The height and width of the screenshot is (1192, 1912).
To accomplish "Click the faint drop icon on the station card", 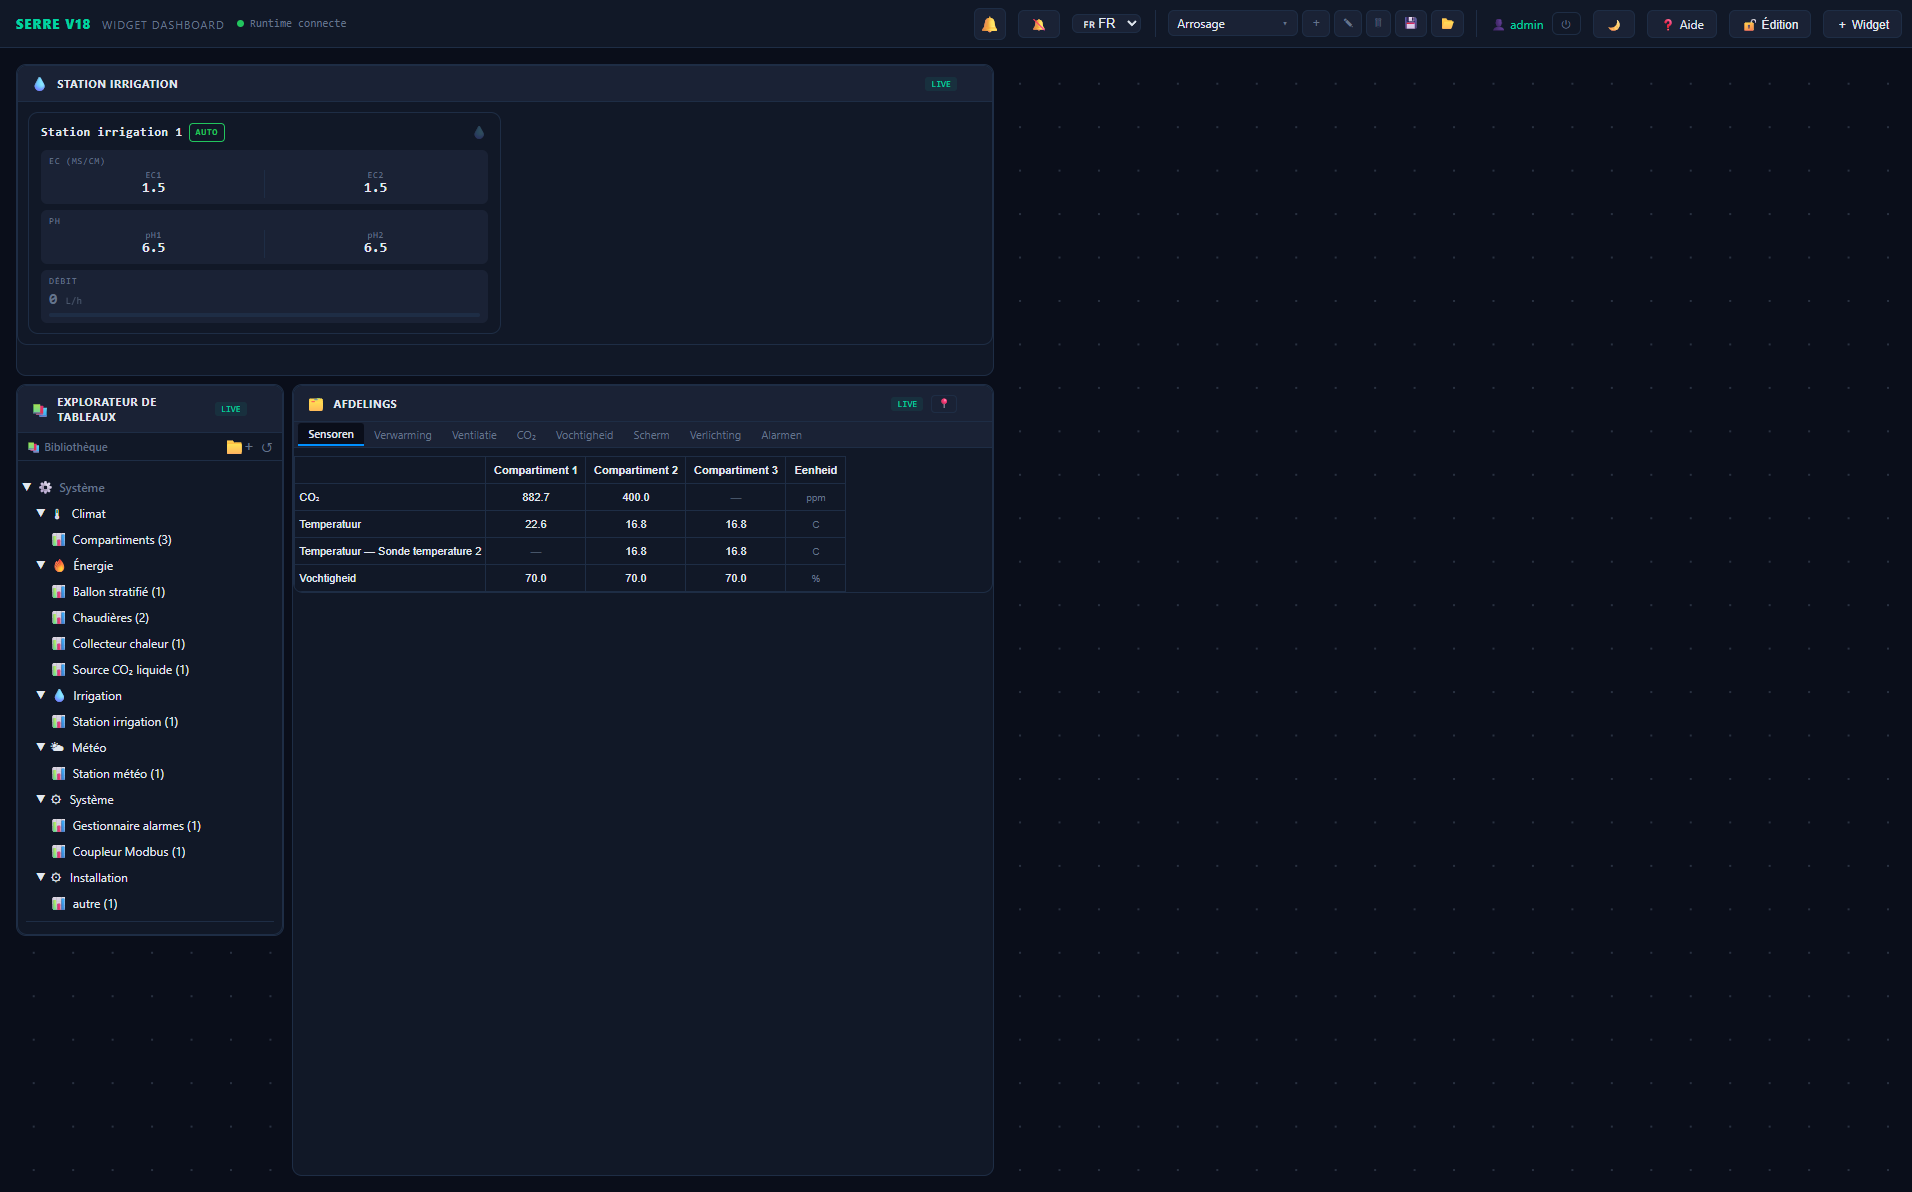I will point(479,132).
